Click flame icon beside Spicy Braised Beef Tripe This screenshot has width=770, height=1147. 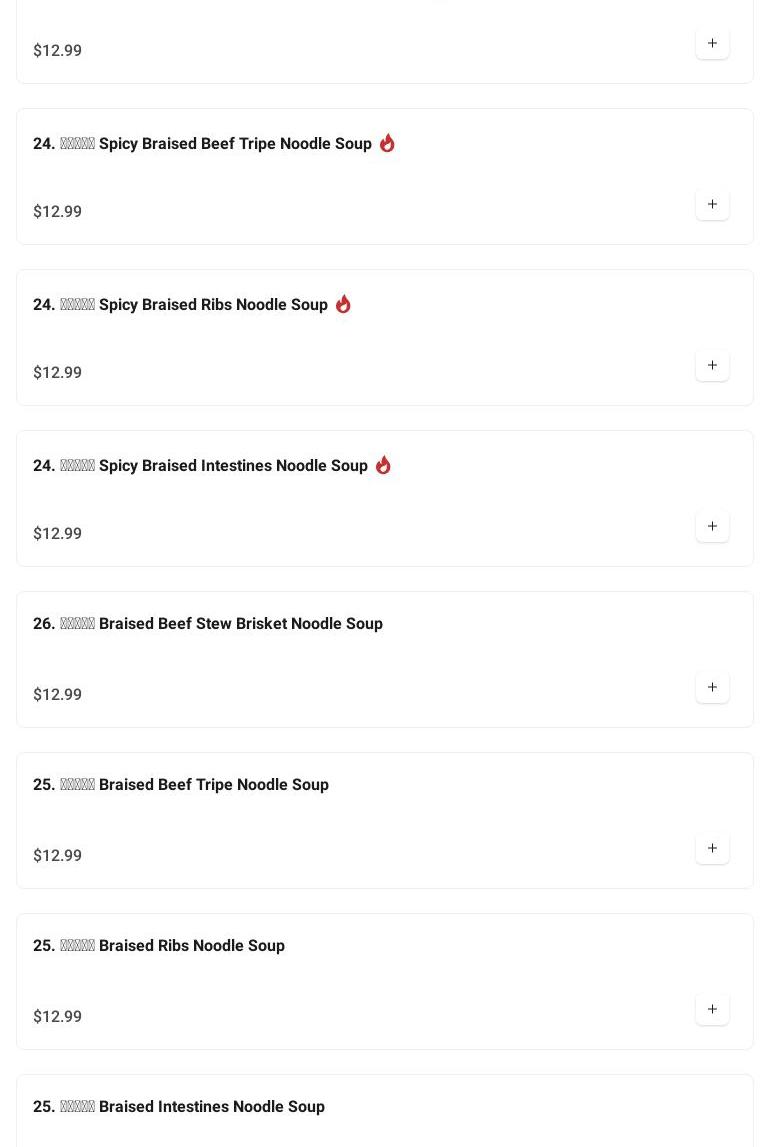(387, 143)
